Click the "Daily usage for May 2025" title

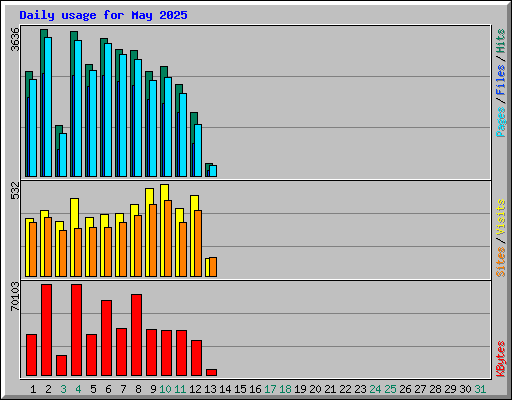(x=103, y=15)
